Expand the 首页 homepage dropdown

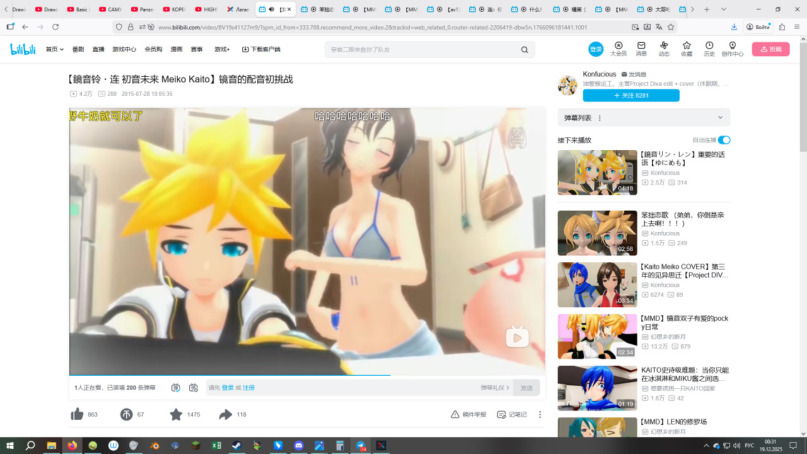coord(55,49)
